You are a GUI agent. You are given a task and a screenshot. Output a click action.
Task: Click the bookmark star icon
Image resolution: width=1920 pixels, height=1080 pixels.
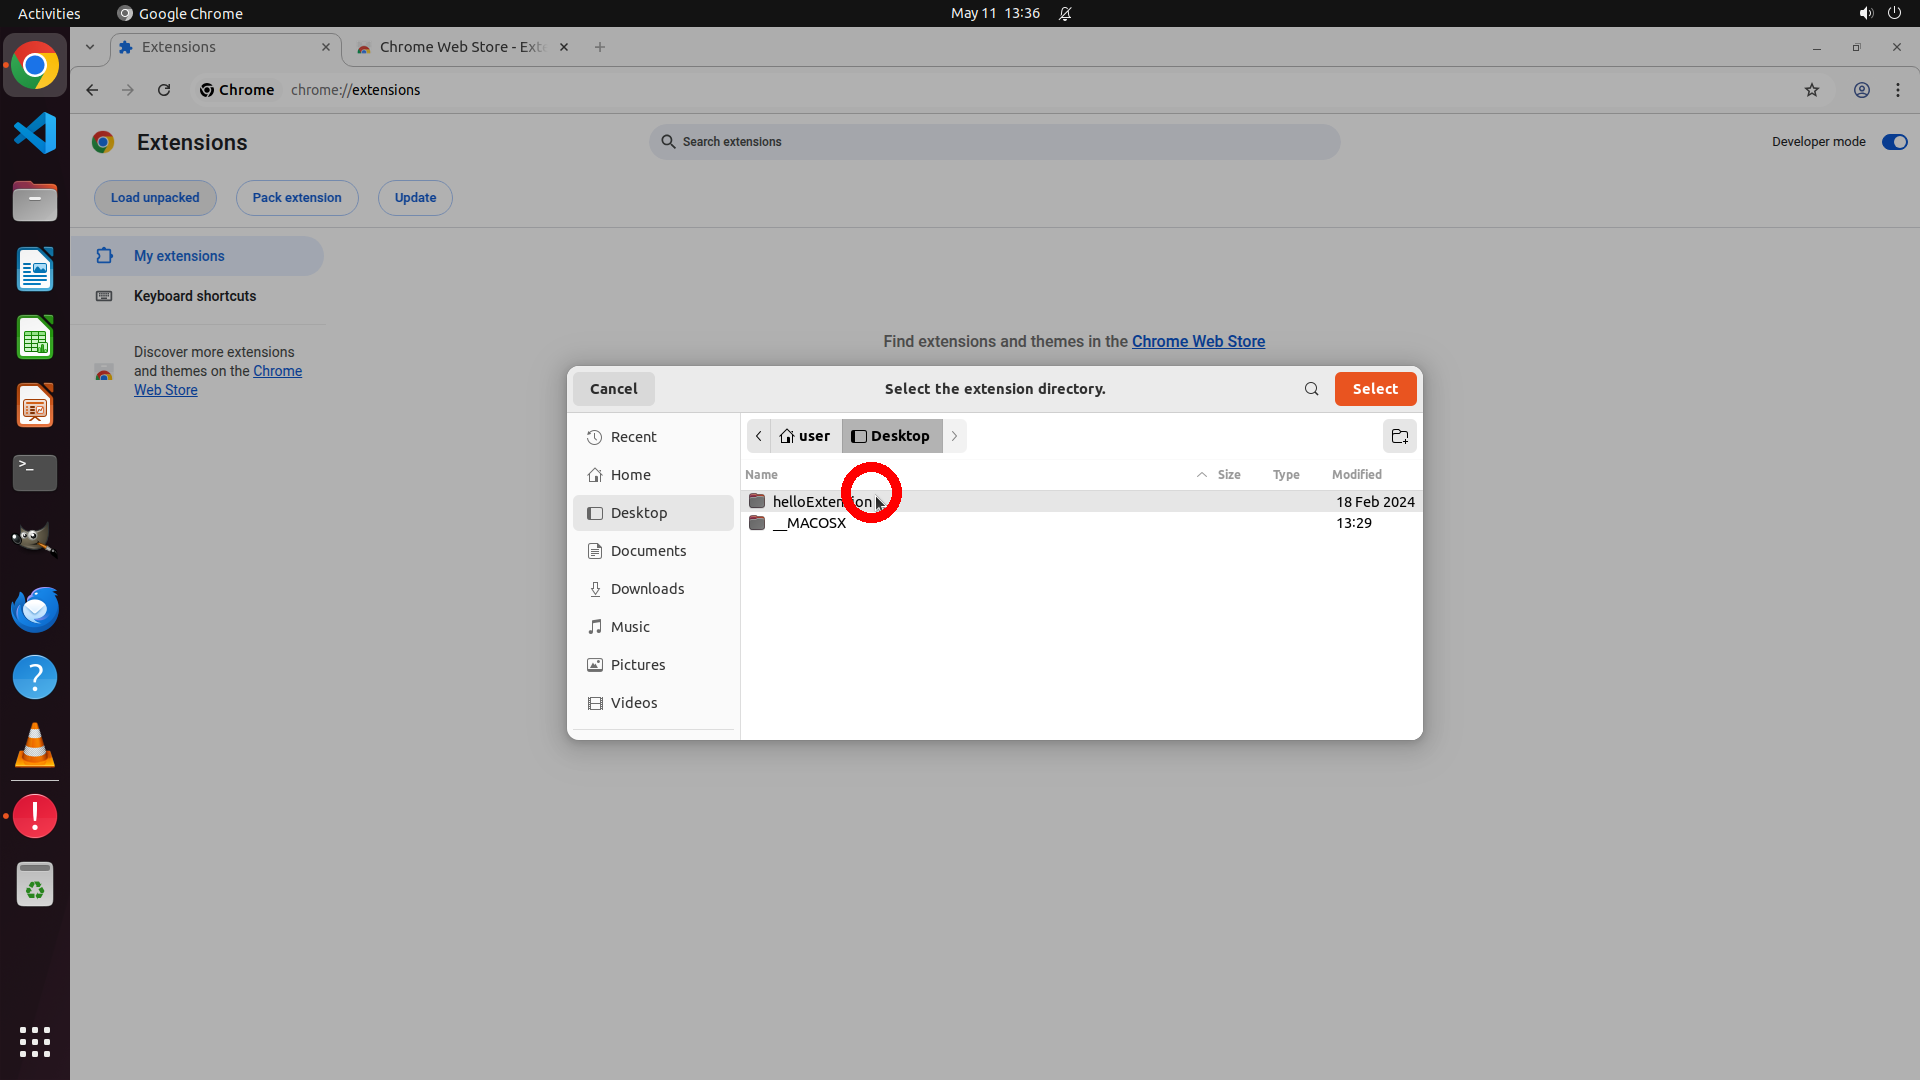1811,90
